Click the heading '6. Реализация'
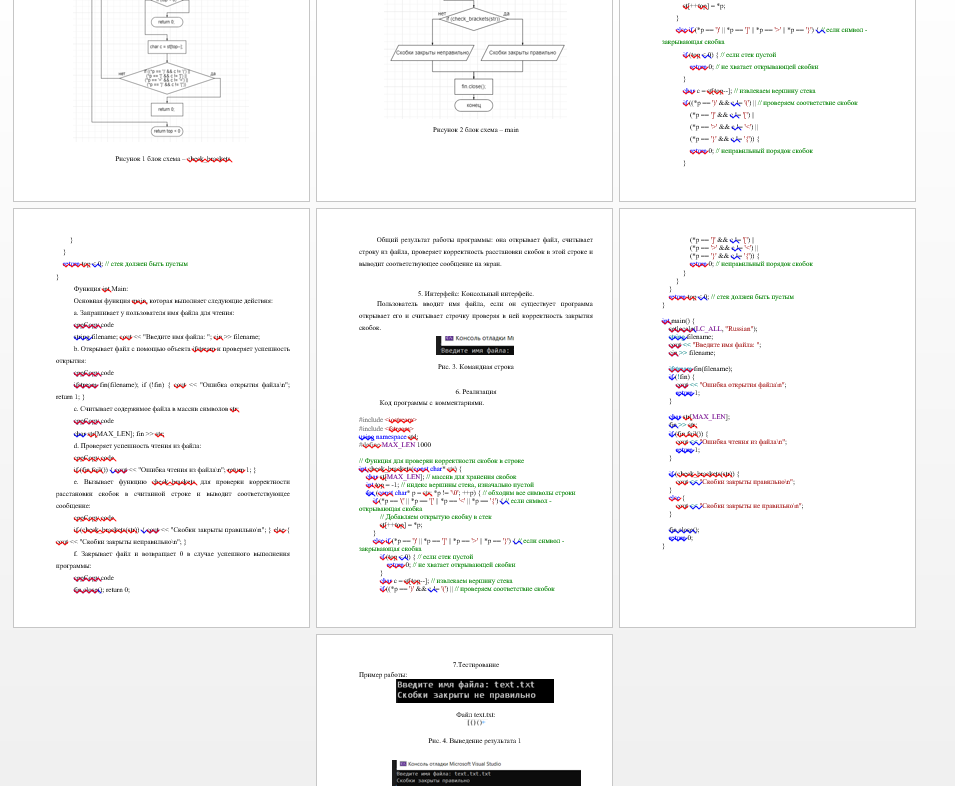This screenshot has height=786, width=955. [x=475, y=392]
